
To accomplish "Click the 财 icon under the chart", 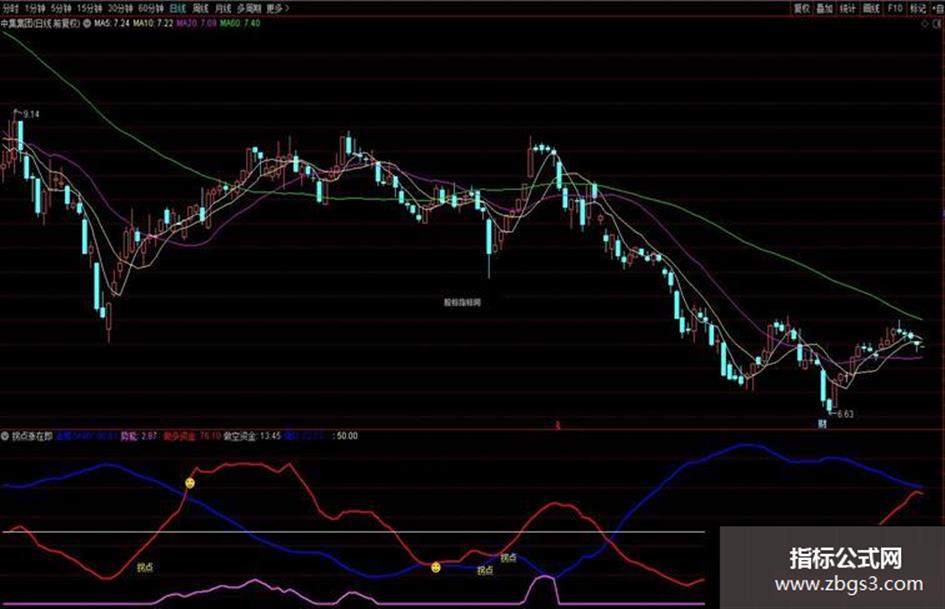I will tap(822, 424).
